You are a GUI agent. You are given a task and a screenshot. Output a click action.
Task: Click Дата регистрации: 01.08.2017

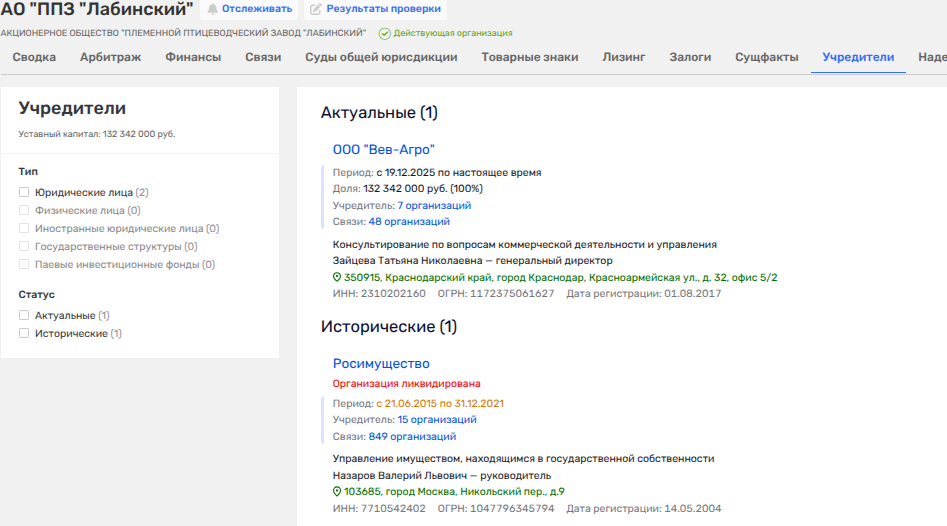coord(643,293)
